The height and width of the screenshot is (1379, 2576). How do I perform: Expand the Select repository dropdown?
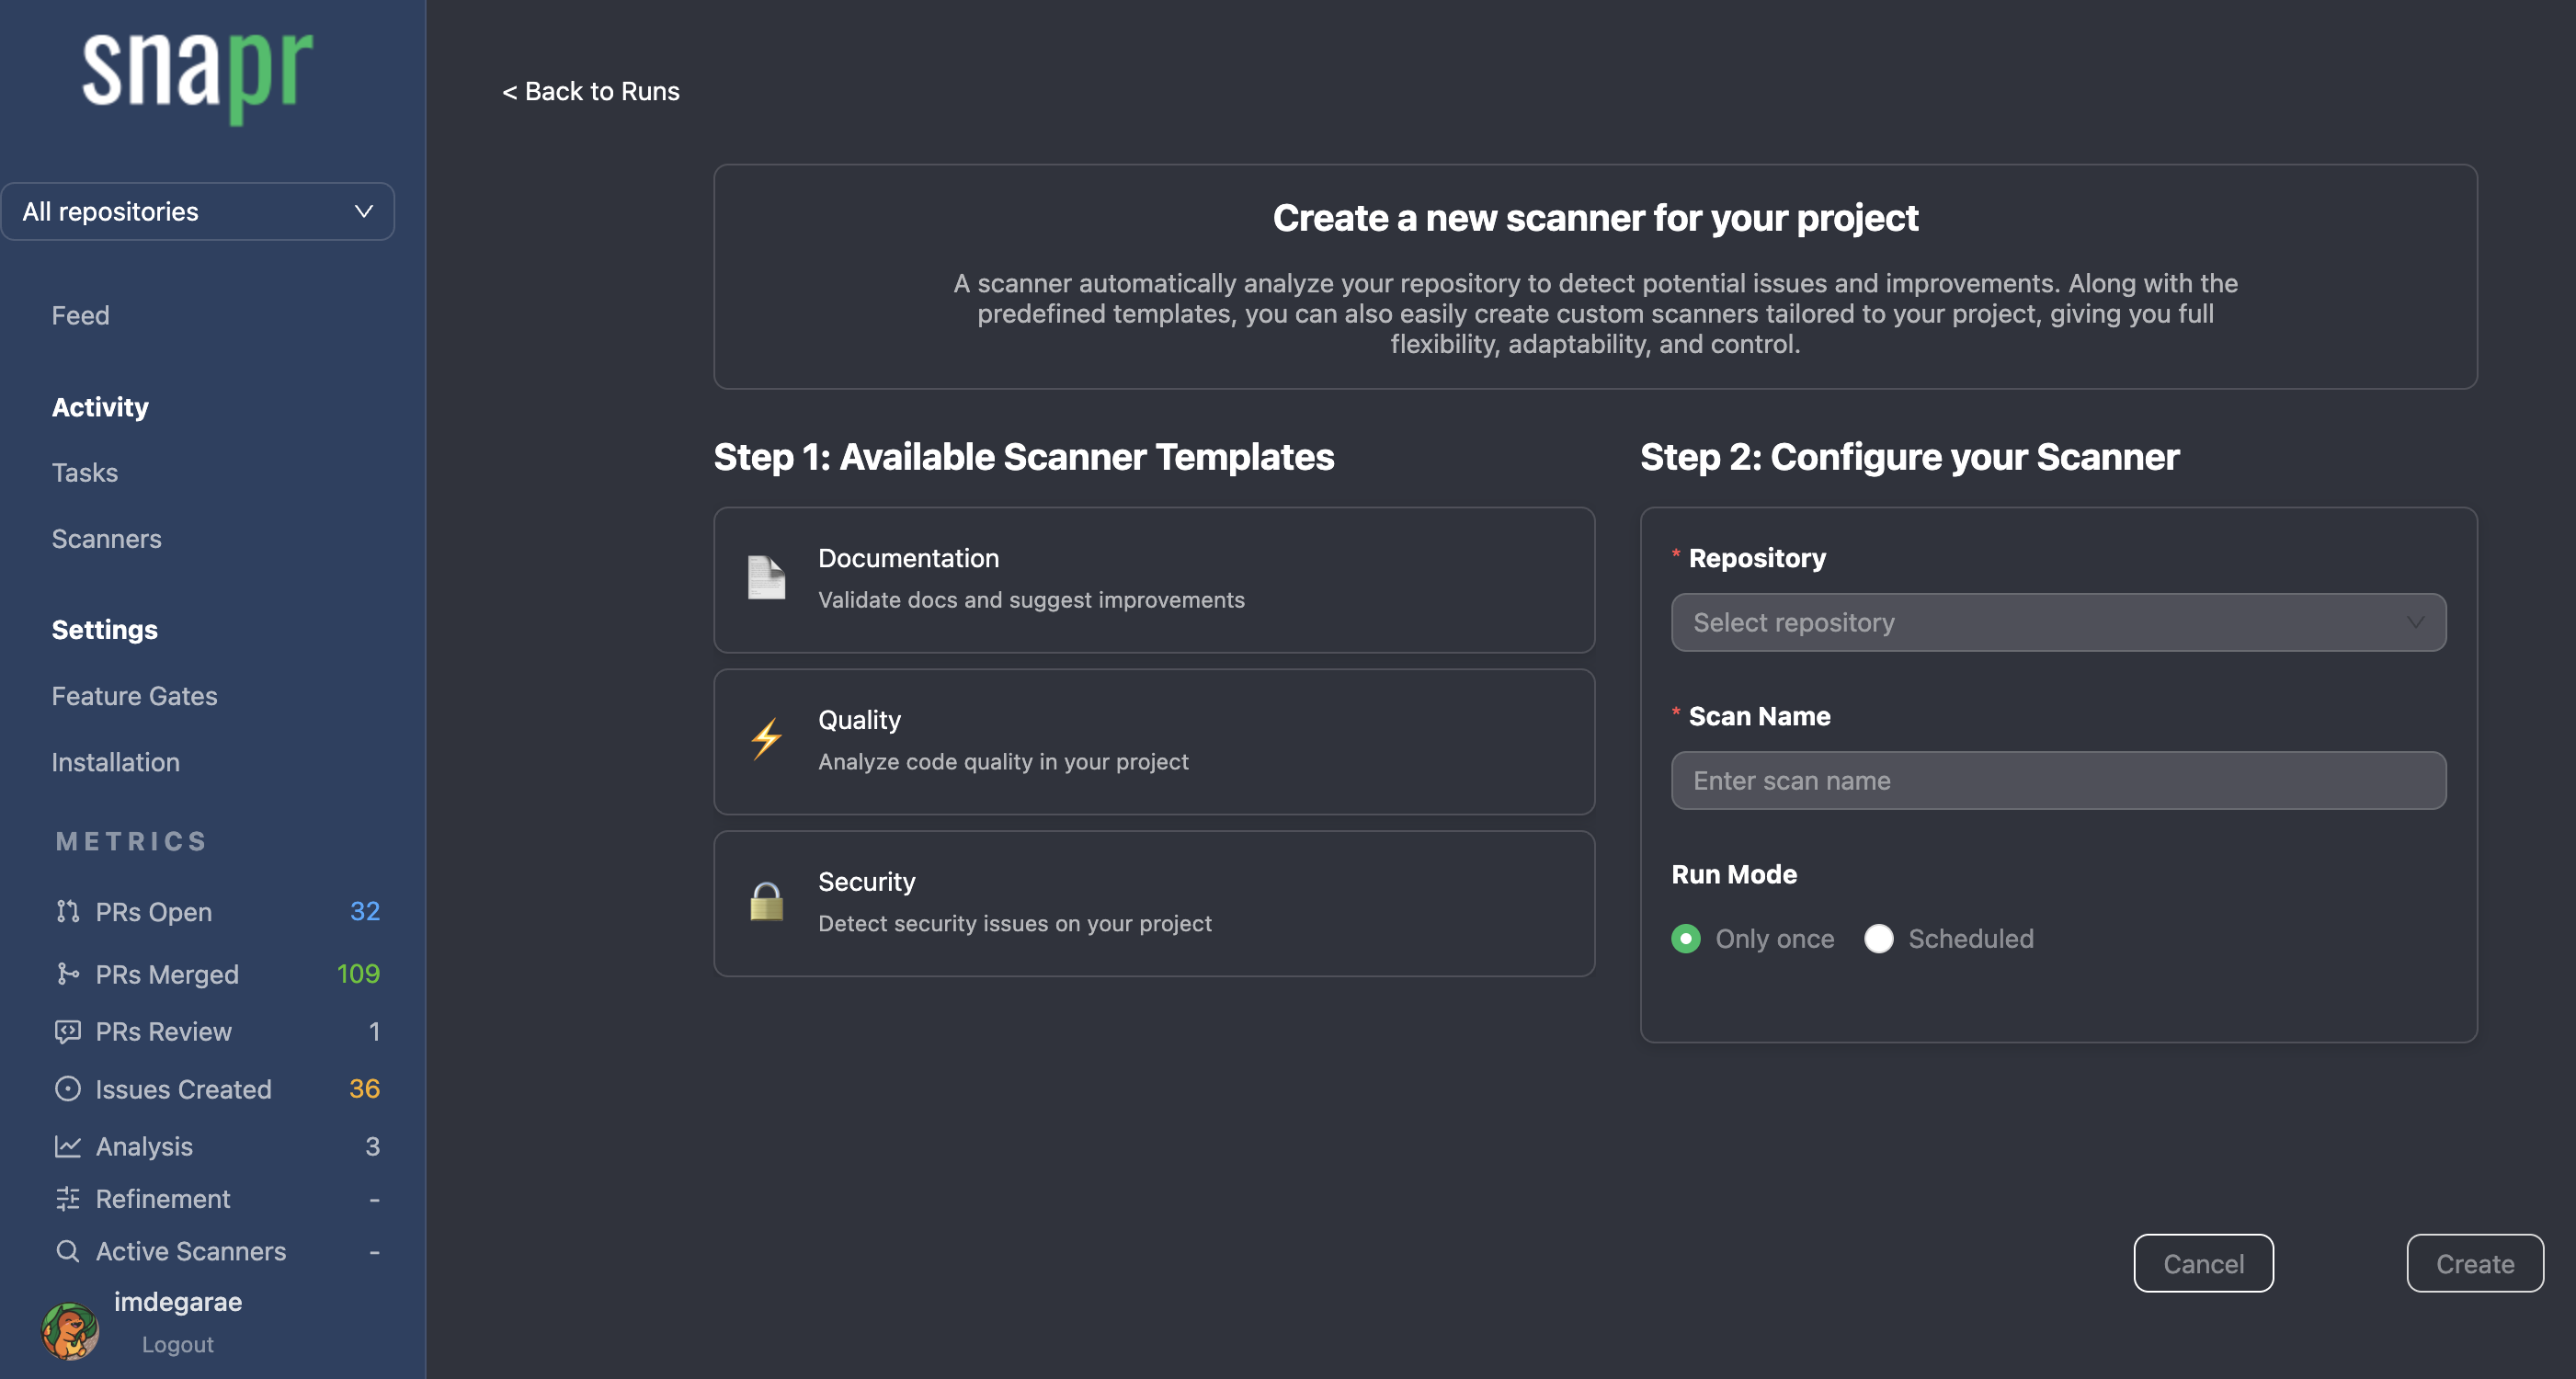(x=2058, y=623)
